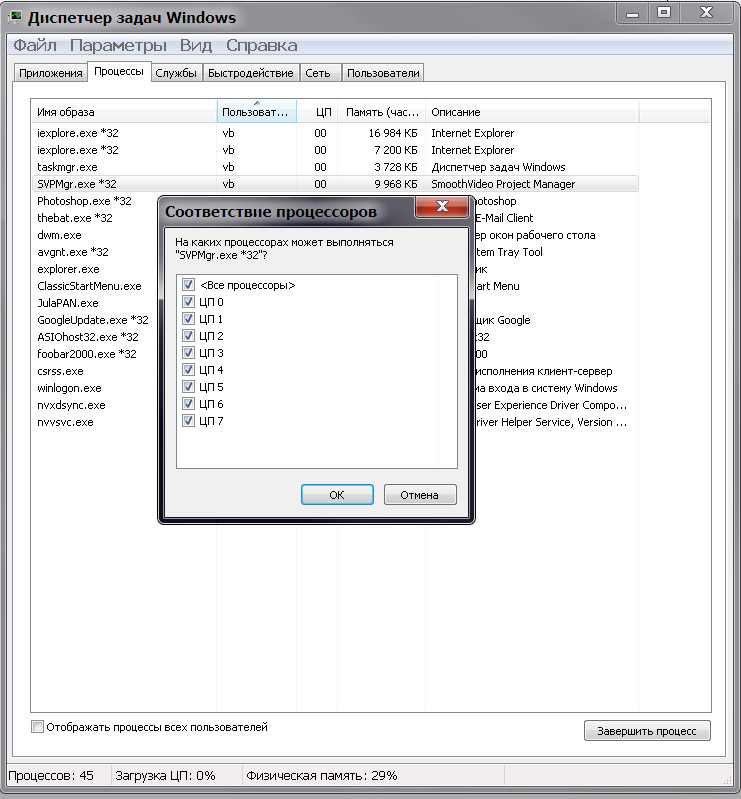Switch to the Быстродействие tab
The height and width of the screenshot is (799, 741).
click(x=250, y=73)
